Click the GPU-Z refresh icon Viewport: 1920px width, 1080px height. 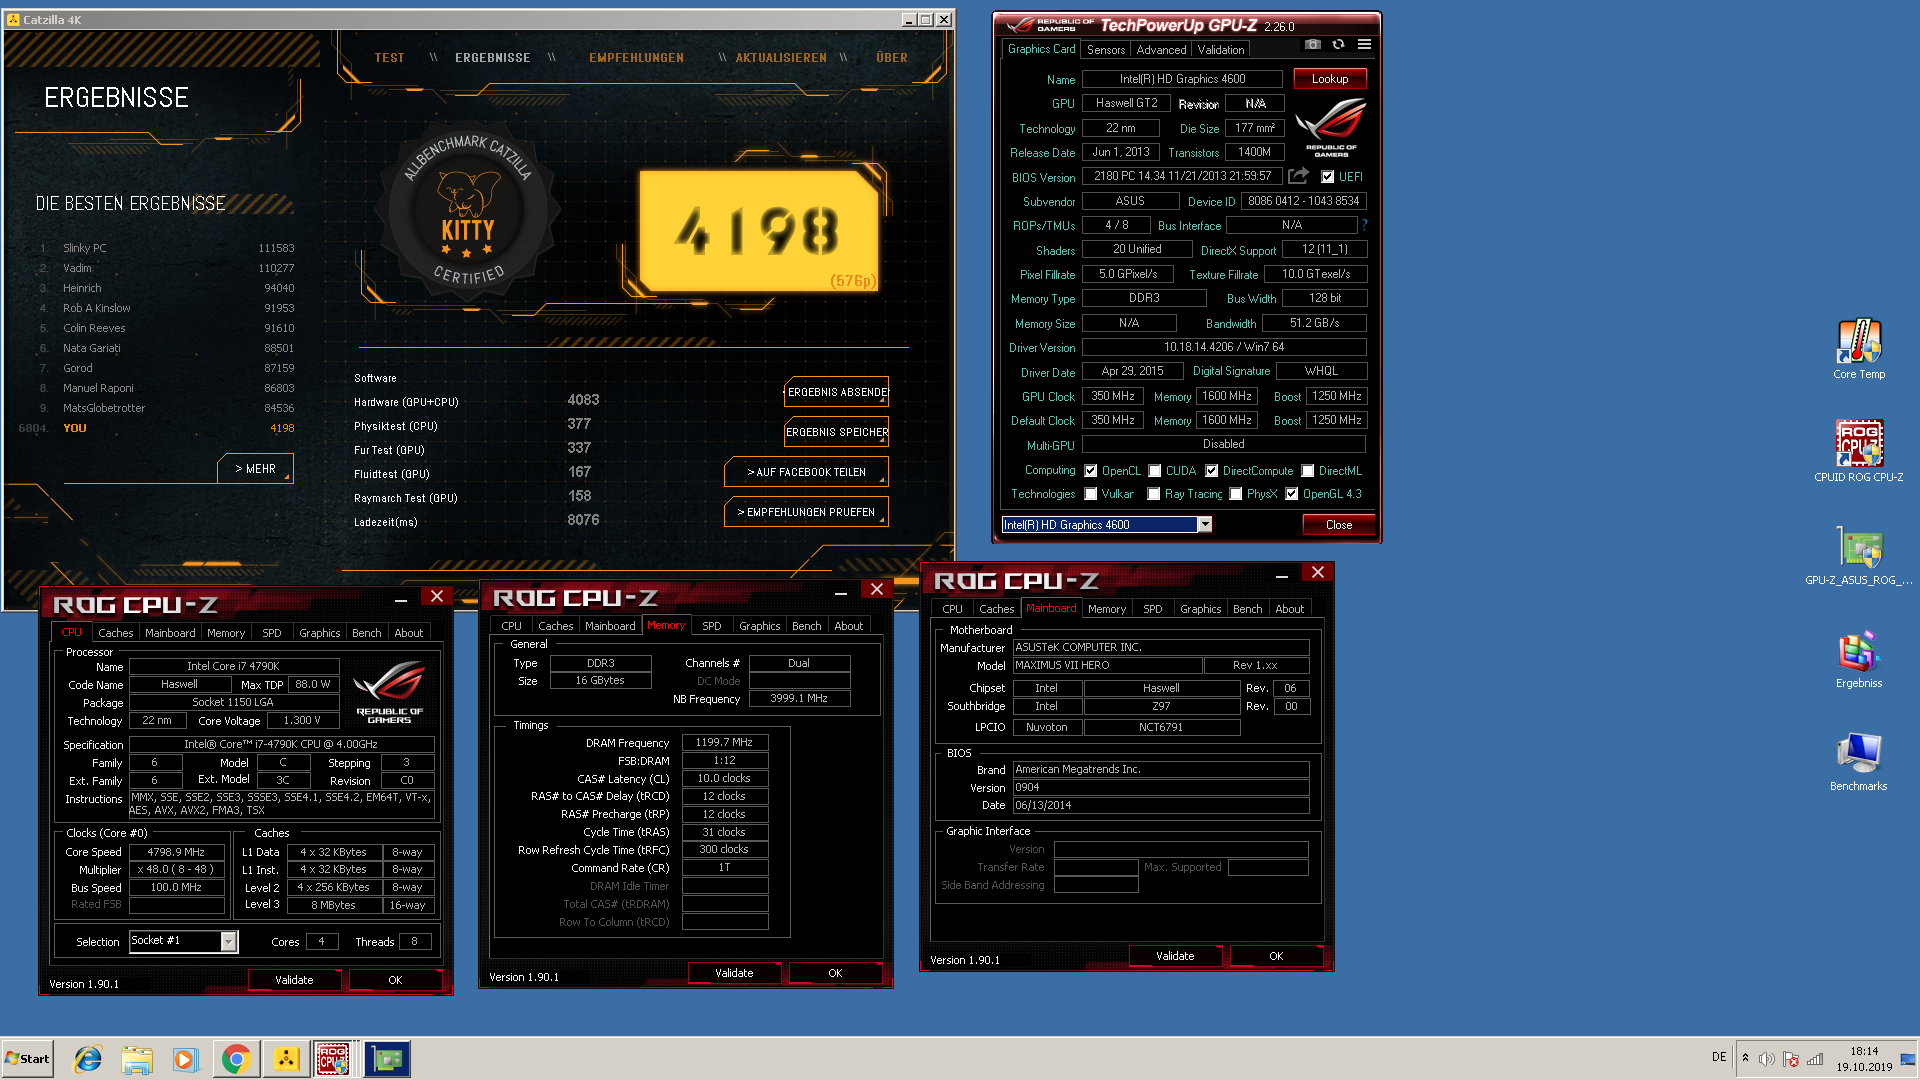(x=1338, y=45)
